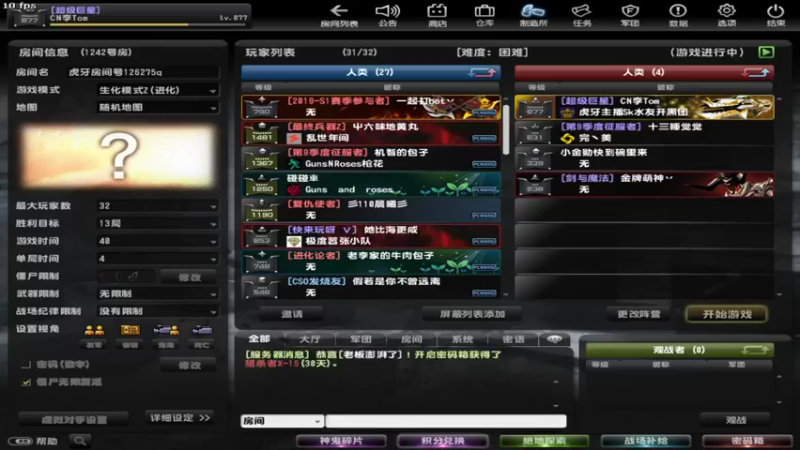Click the 帮助 help controller icon

pos(20,441)
